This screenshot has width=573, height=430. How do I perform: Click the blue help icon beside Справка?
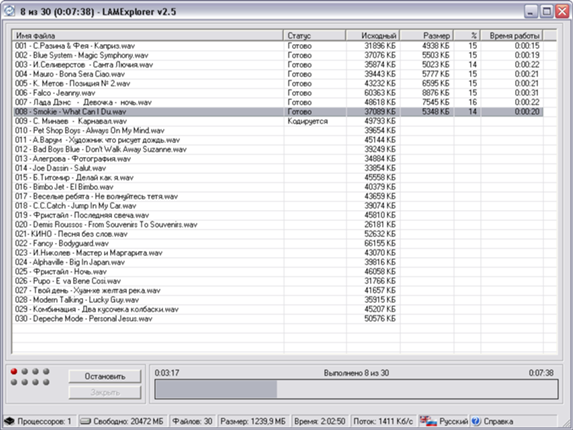coord(475,421)
